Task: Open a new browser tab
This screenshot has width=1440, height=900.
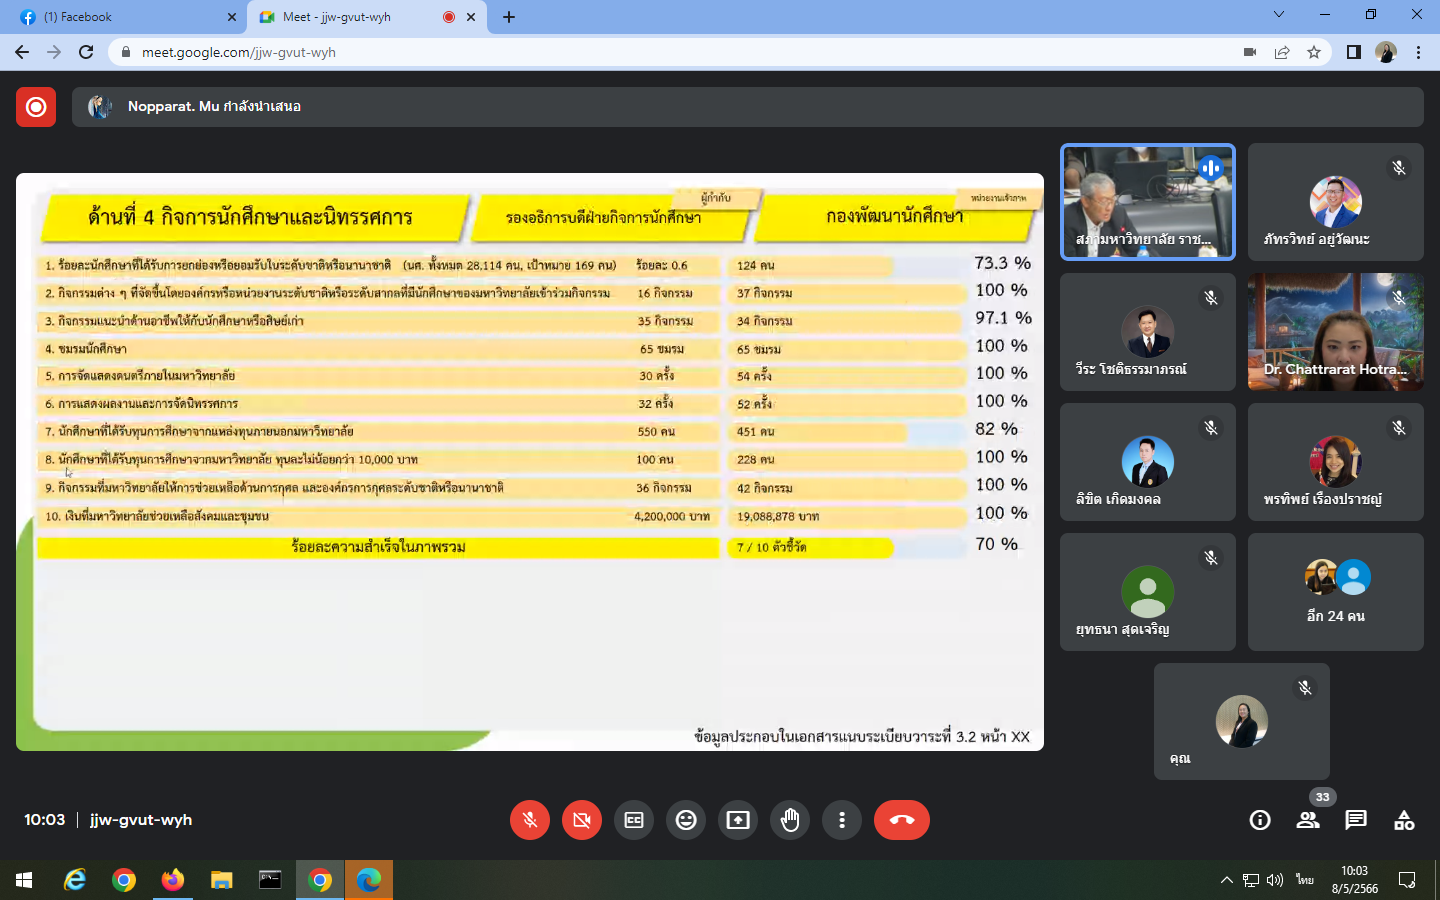Action: point(509,17)
